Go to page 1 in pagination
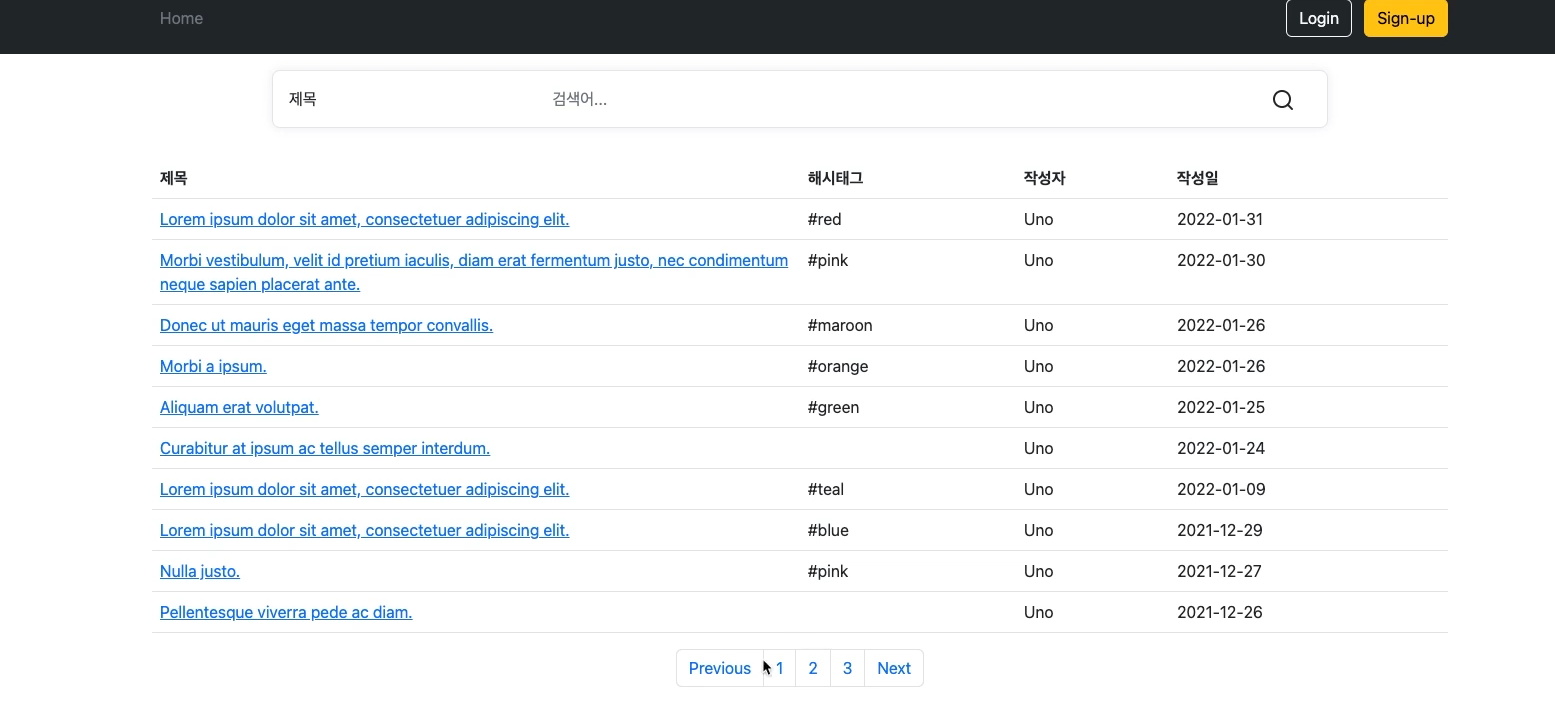Viewport: 1555px width, 702px height. click(780, 668)
